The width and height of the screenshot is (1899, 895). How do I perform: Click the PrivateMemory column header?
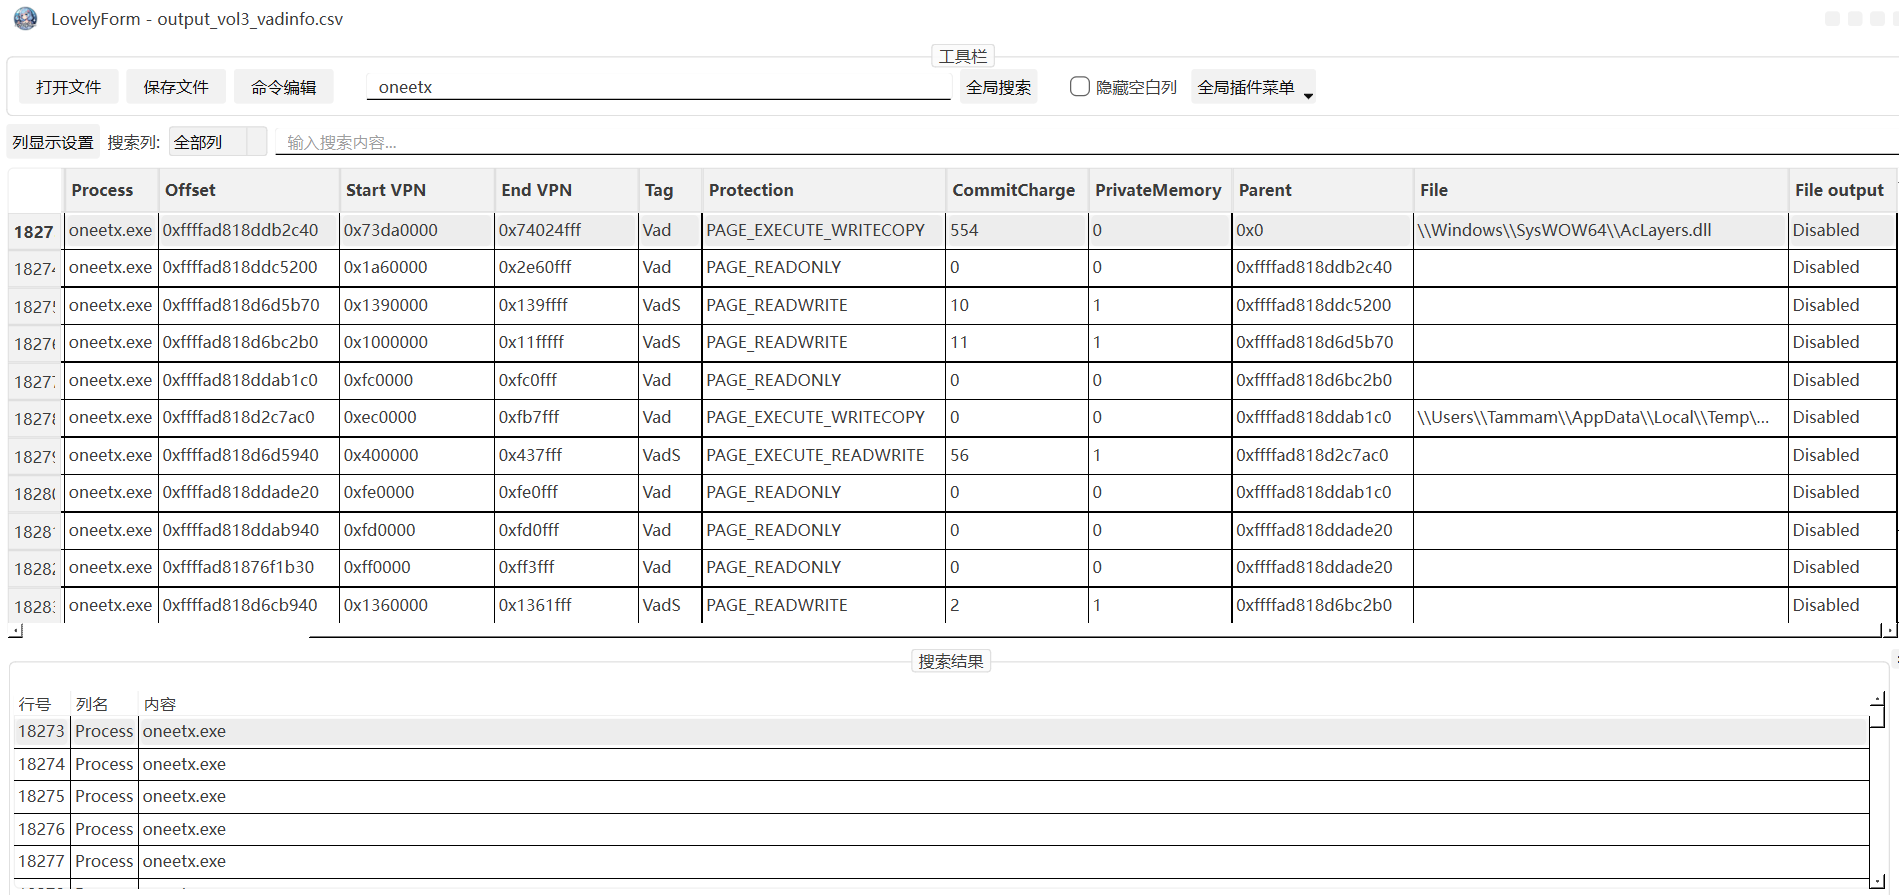pos(1160,190)
